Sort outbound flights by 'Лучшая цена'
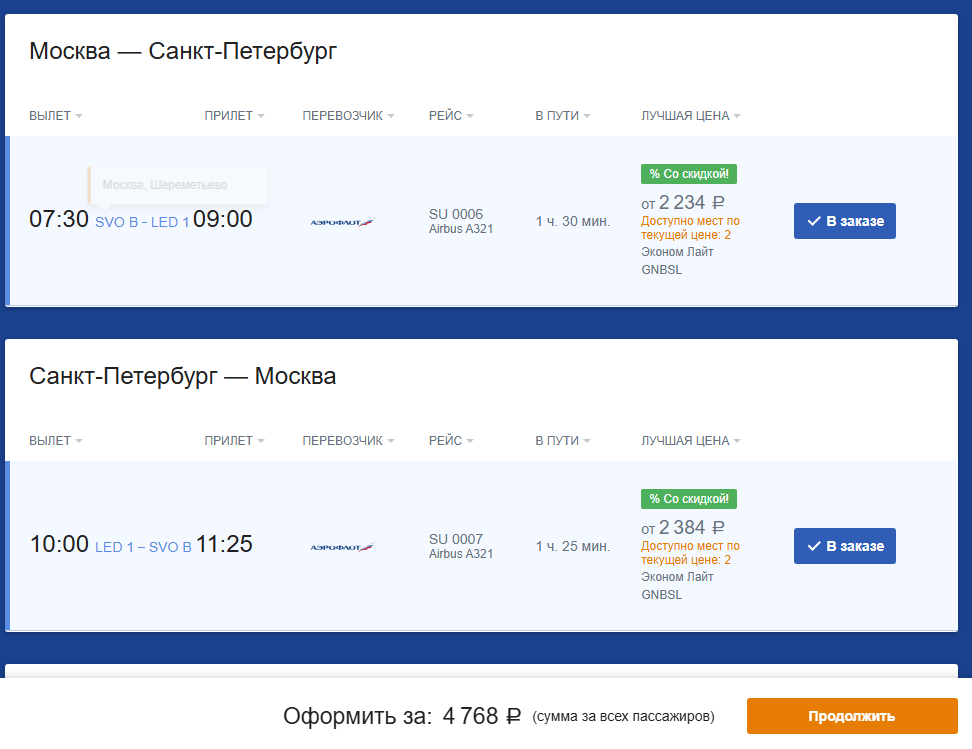 tap(690, 116)
